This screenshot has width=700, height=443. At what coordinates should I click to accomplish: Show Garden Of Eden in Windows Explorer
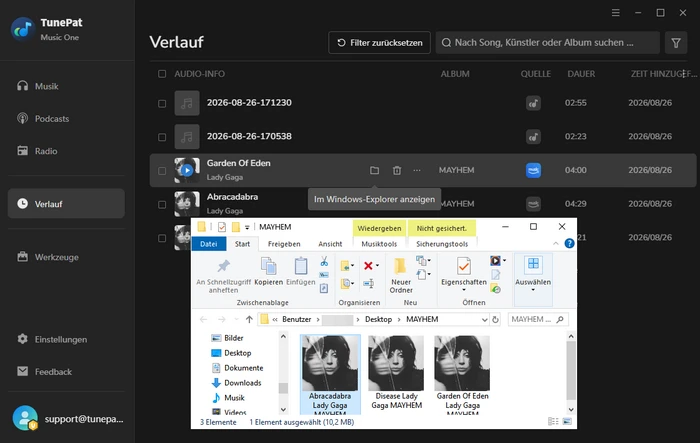pyautogui.click(x=375, y=170)
